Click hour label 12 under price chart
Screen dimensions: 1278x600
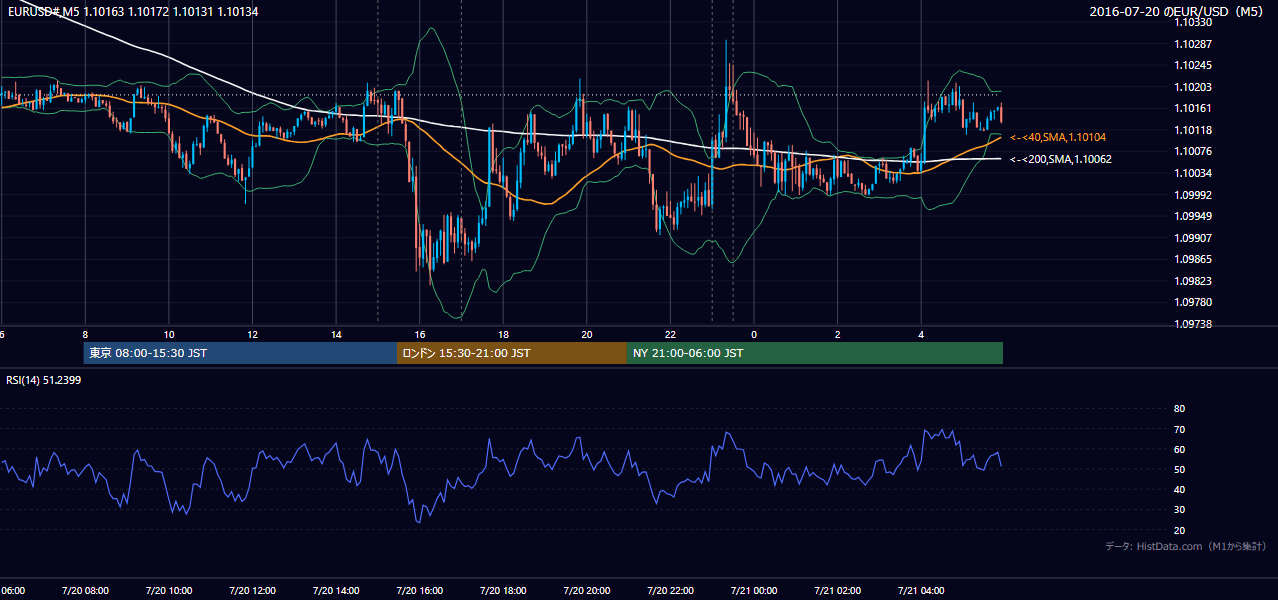click(x=252, y=335)
